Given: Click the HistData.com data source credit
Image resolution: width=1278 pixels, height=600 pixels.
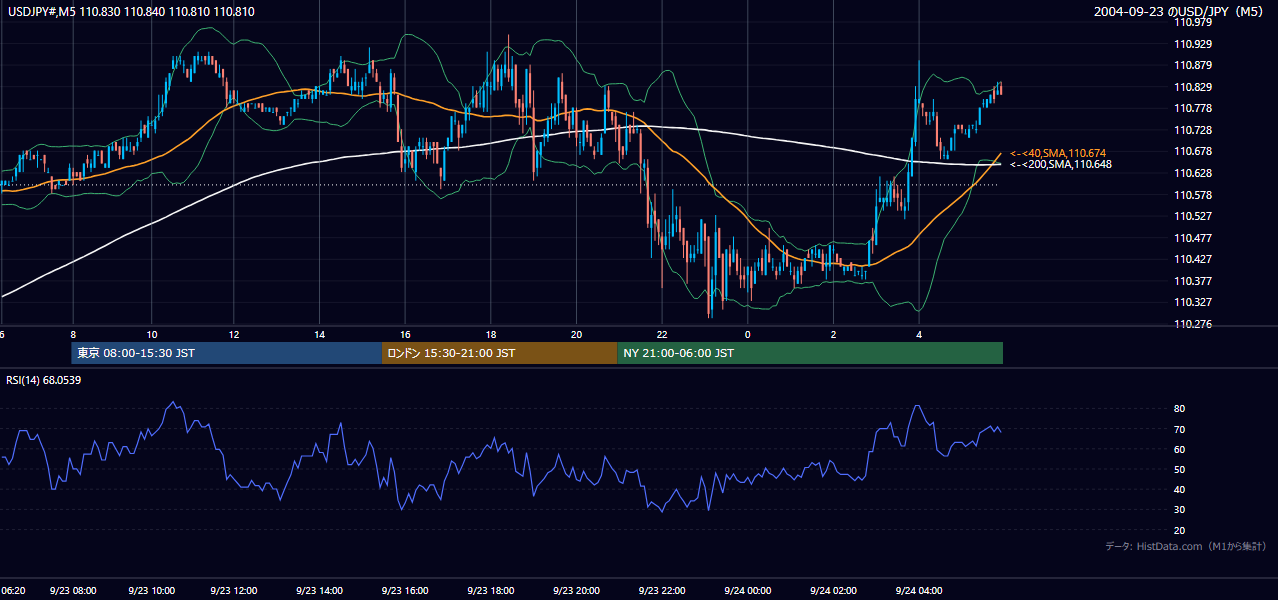Looking at the screenshot, I should tap(1185, 546).
